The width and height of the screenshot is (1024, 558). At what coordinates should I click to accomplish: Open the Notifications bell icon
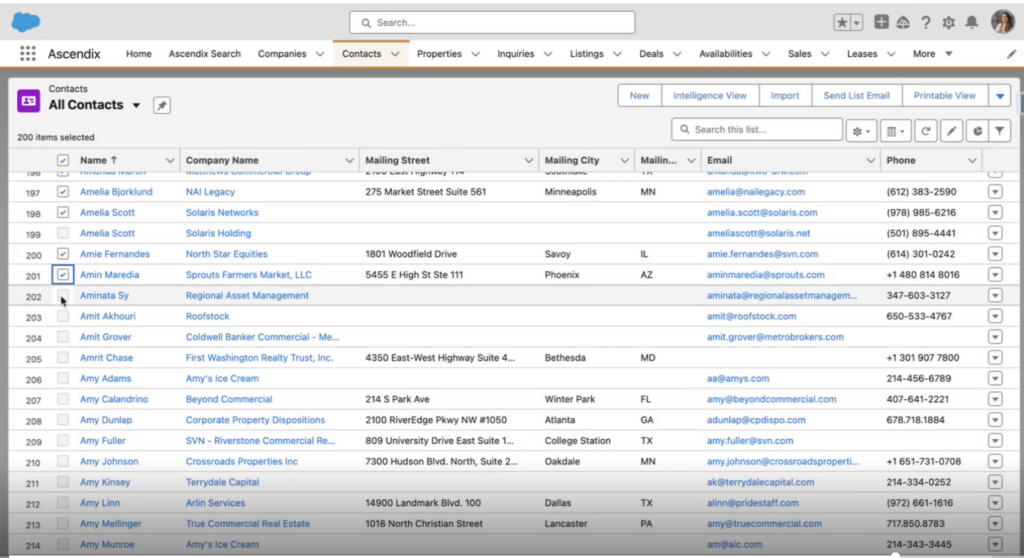[972, 22]
